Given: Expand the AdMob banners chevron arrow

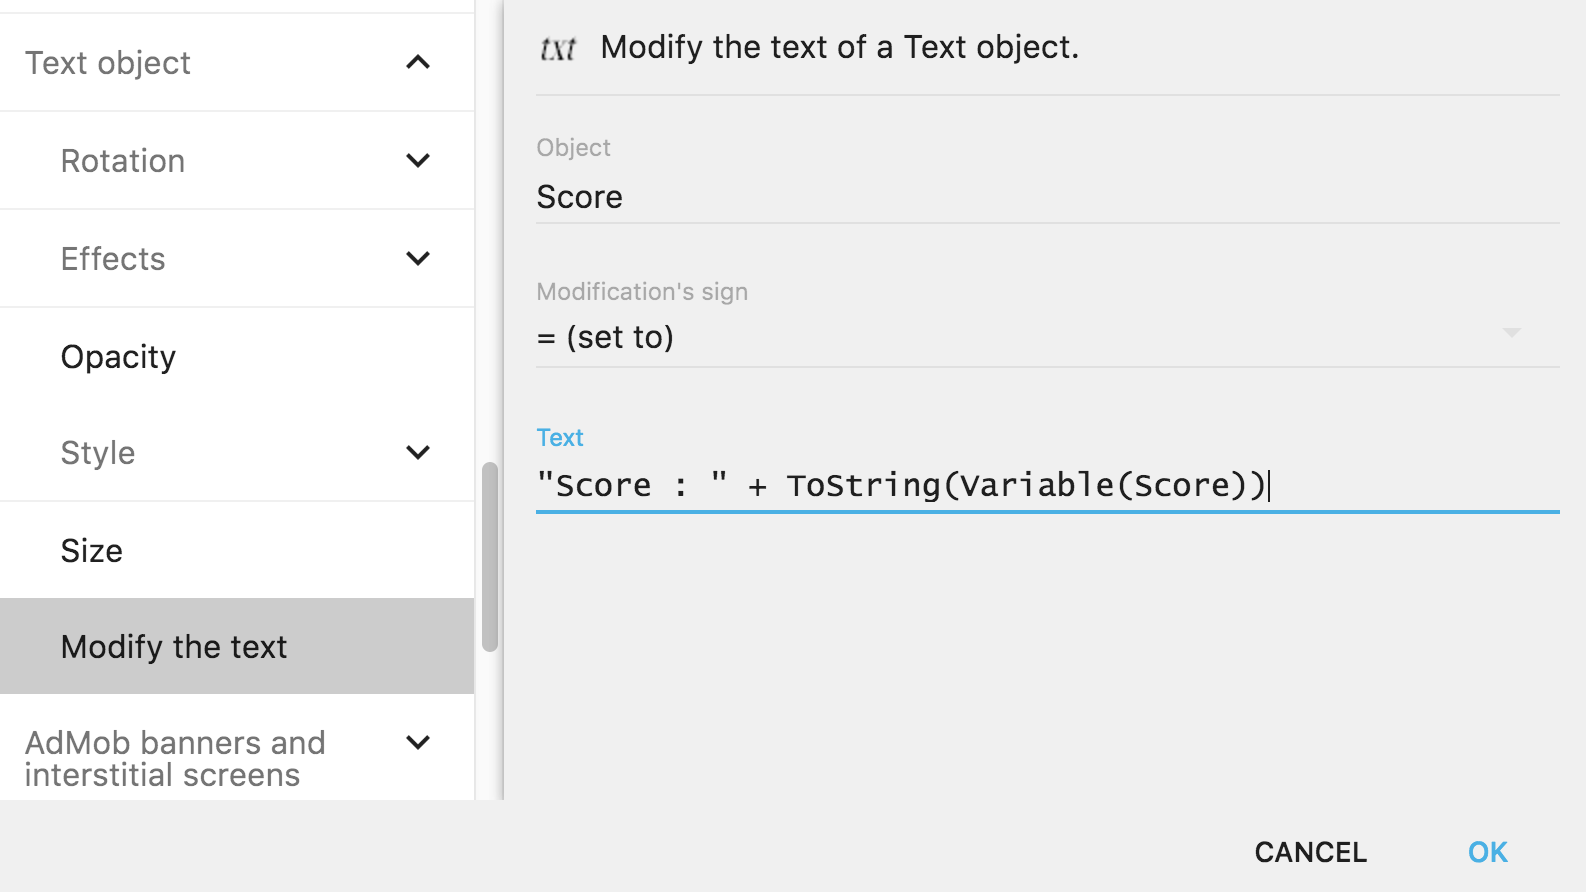Looking at the screenshot, I should click(x=418, y=742).
